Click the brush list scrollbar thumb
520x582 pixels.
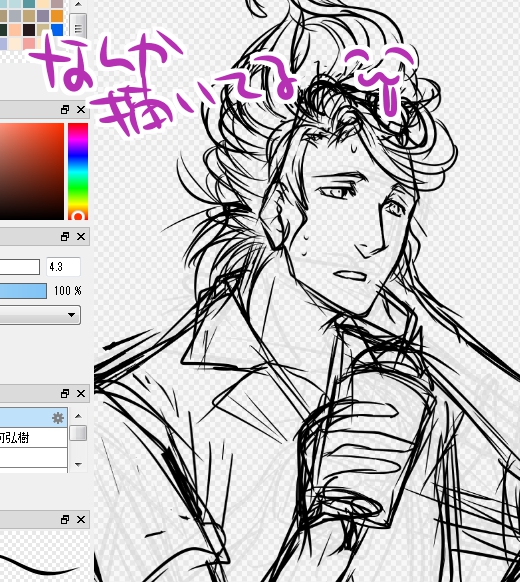coord(78,433)
